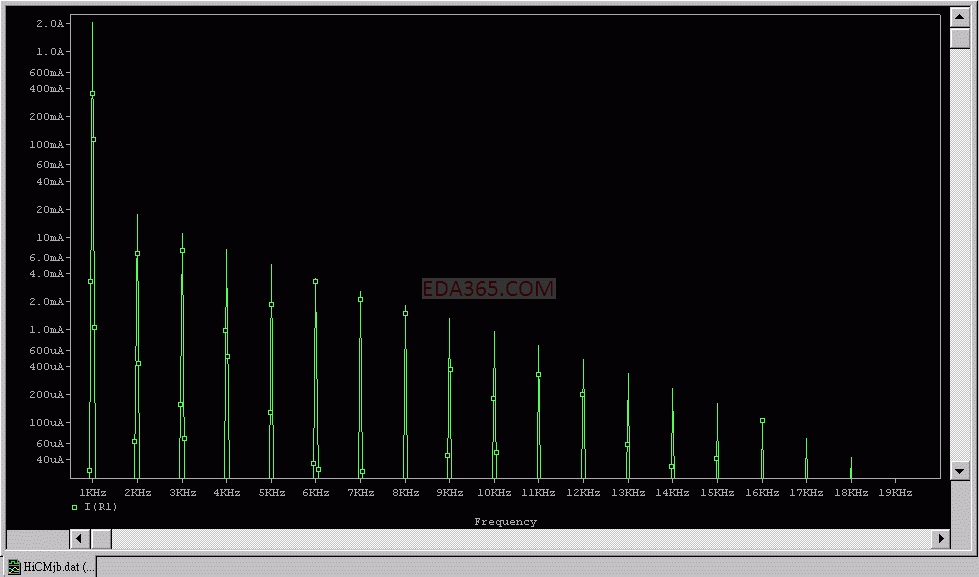Click the 7KHz x-axis label

tap(360, 493)
